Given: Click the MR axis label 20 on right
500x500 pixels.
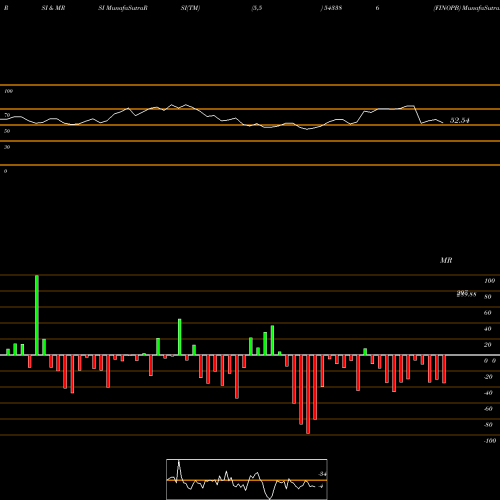Looking at the screenshot, I should [x=488, y=345].
